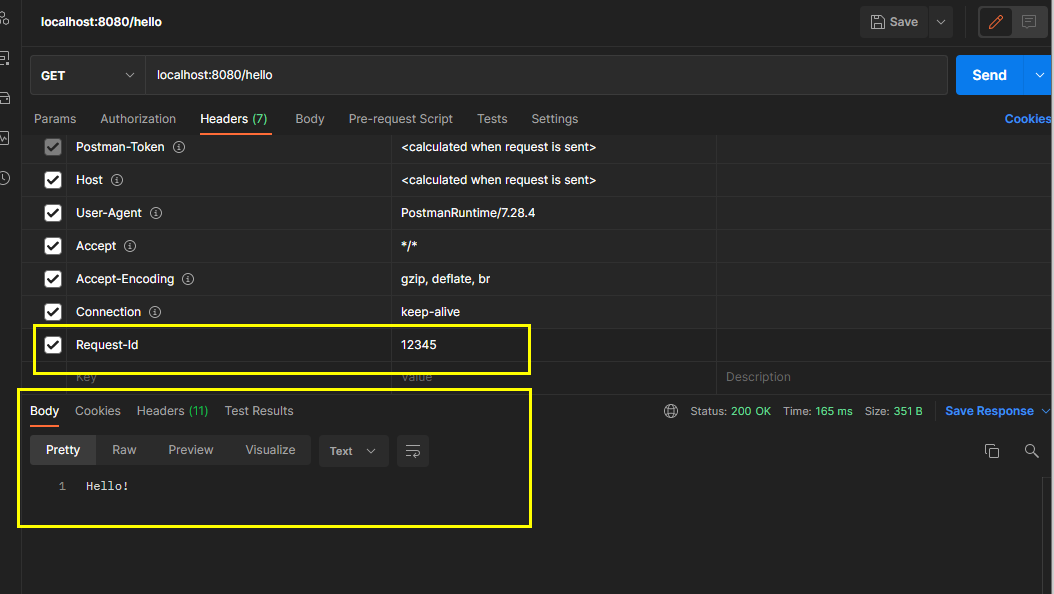Open the response search icon
Viewport: 1054px width, 594px height.
[x=1031, y=451]
